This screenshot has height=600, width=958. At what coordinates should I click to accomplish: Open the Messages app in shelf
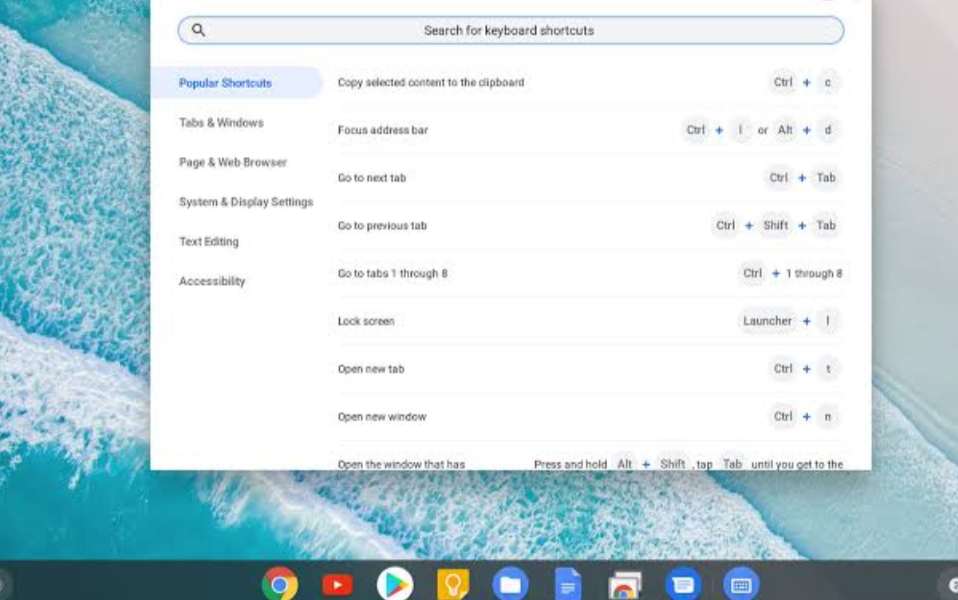pyautogui.click(x=683, y=584)
